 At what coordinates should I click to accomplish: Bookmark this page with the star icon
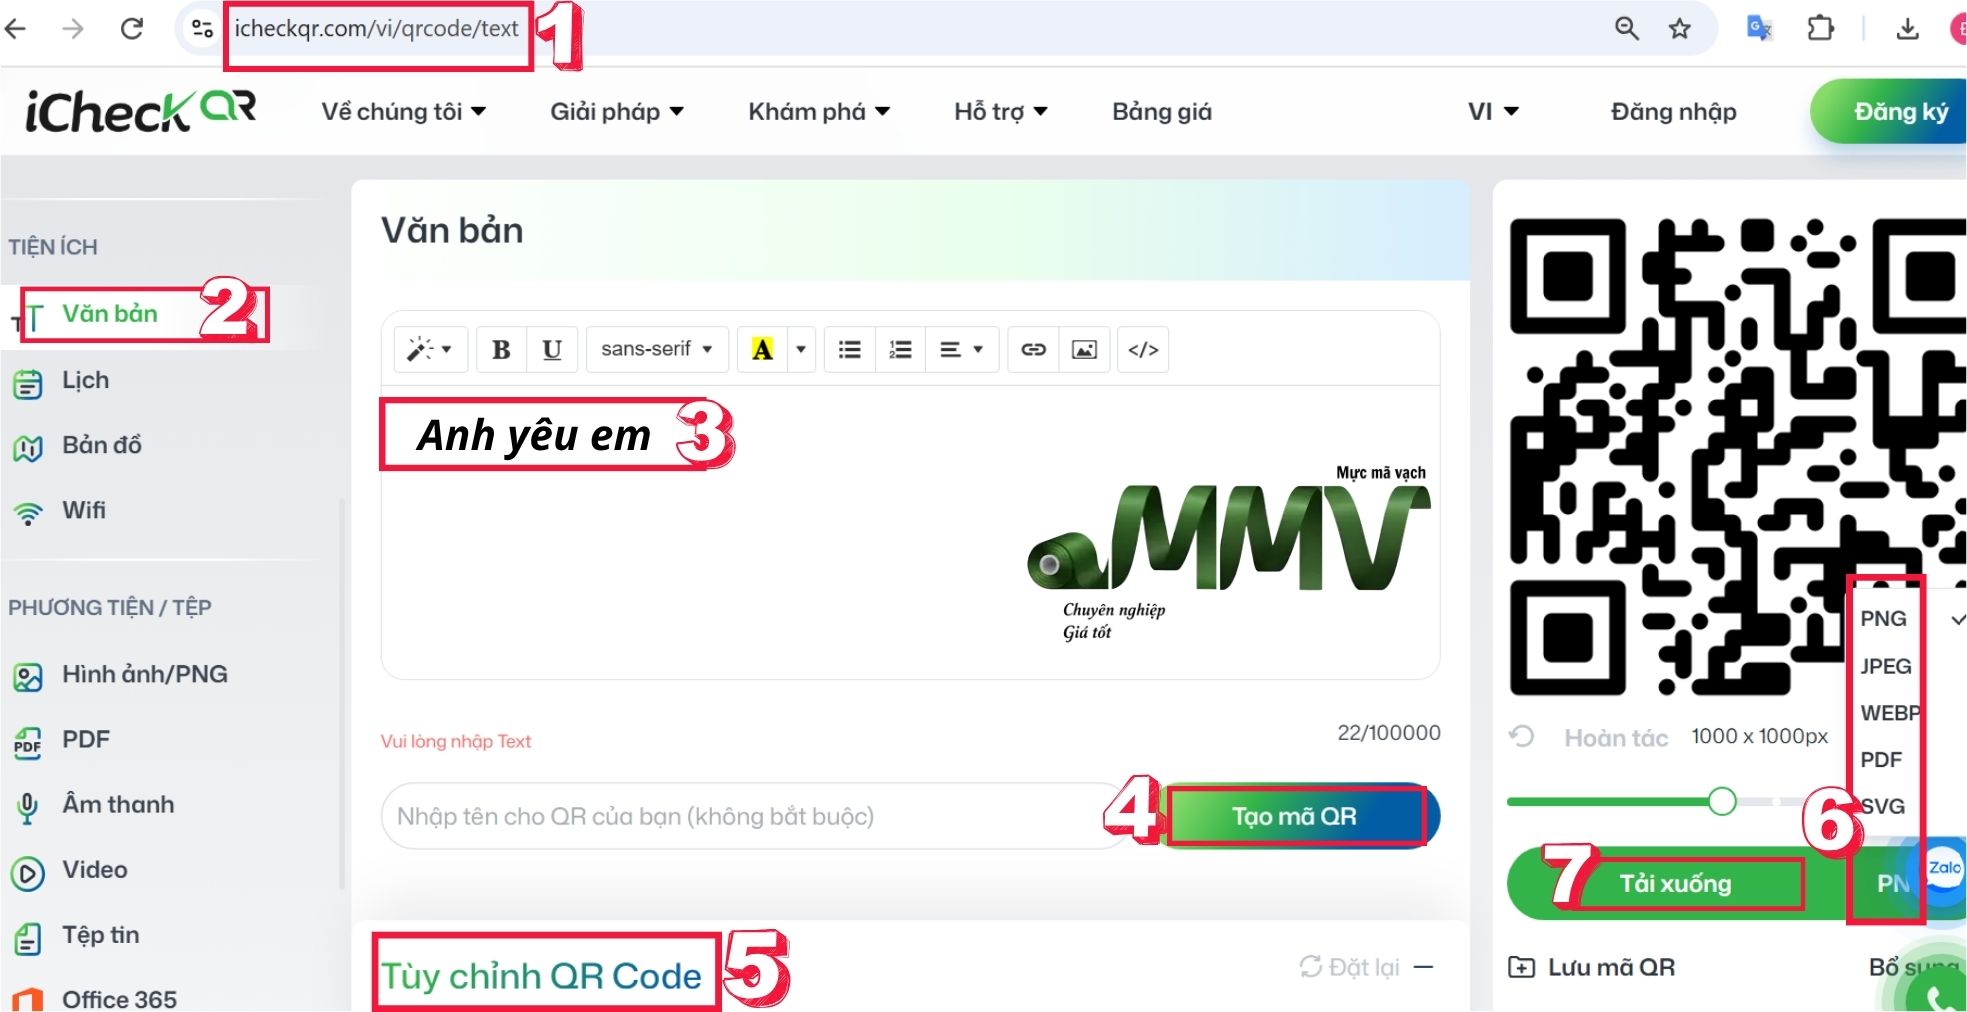point(1680,29)
